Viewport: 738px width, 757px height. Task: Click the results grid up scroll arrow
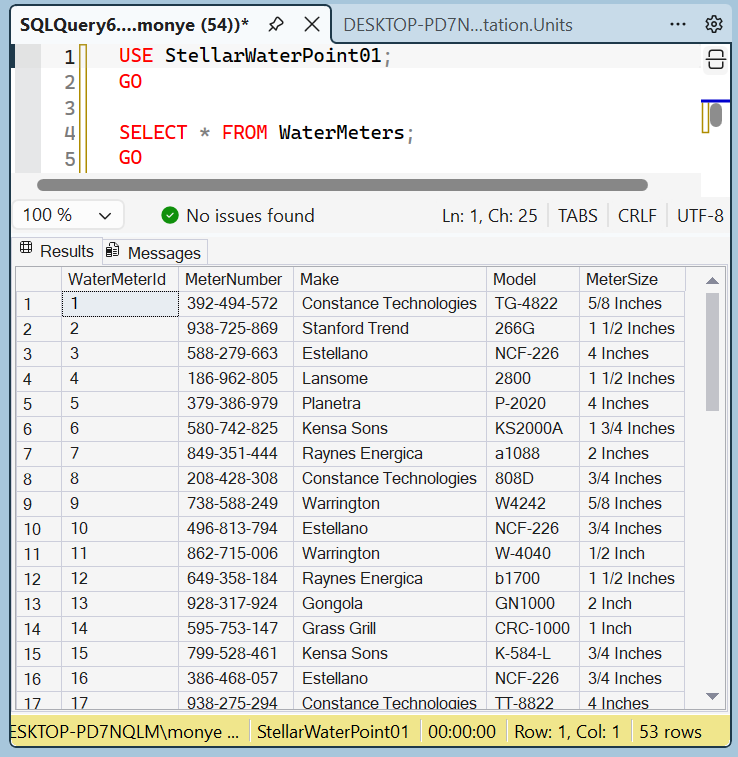pyautogui.click(x=712, y=280)
